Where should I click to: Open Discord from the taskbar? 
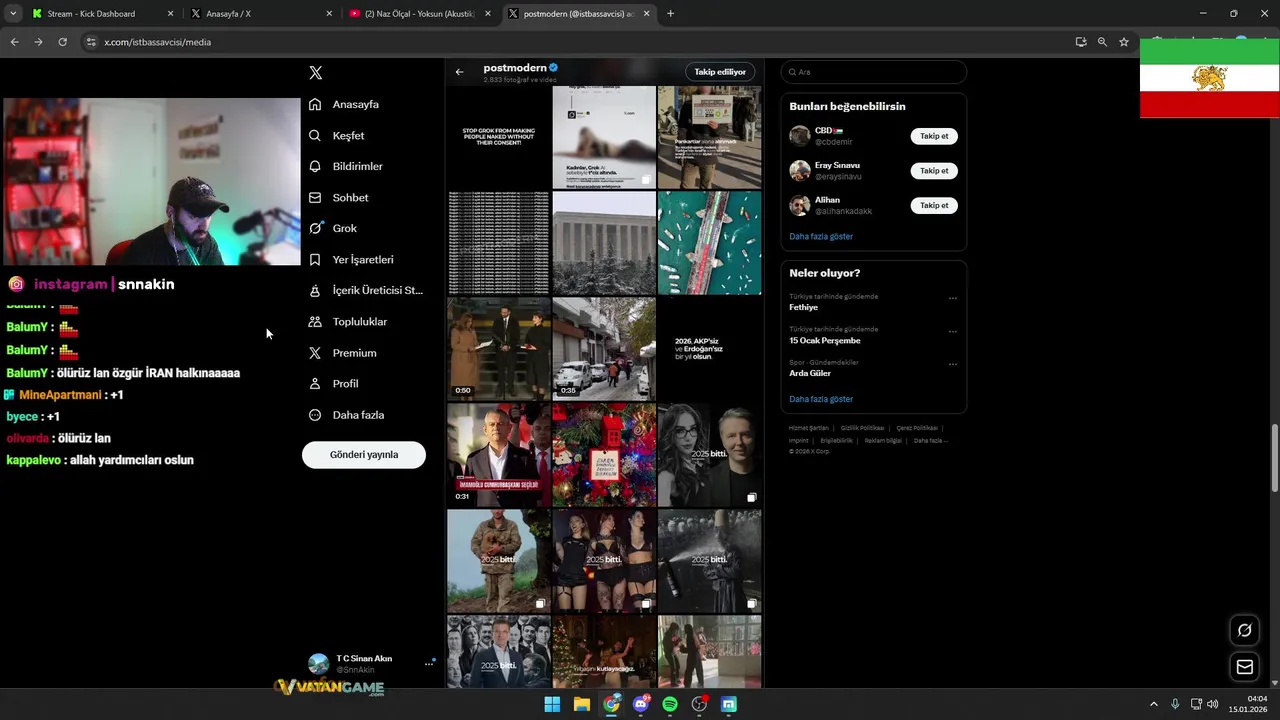[641, 704]
